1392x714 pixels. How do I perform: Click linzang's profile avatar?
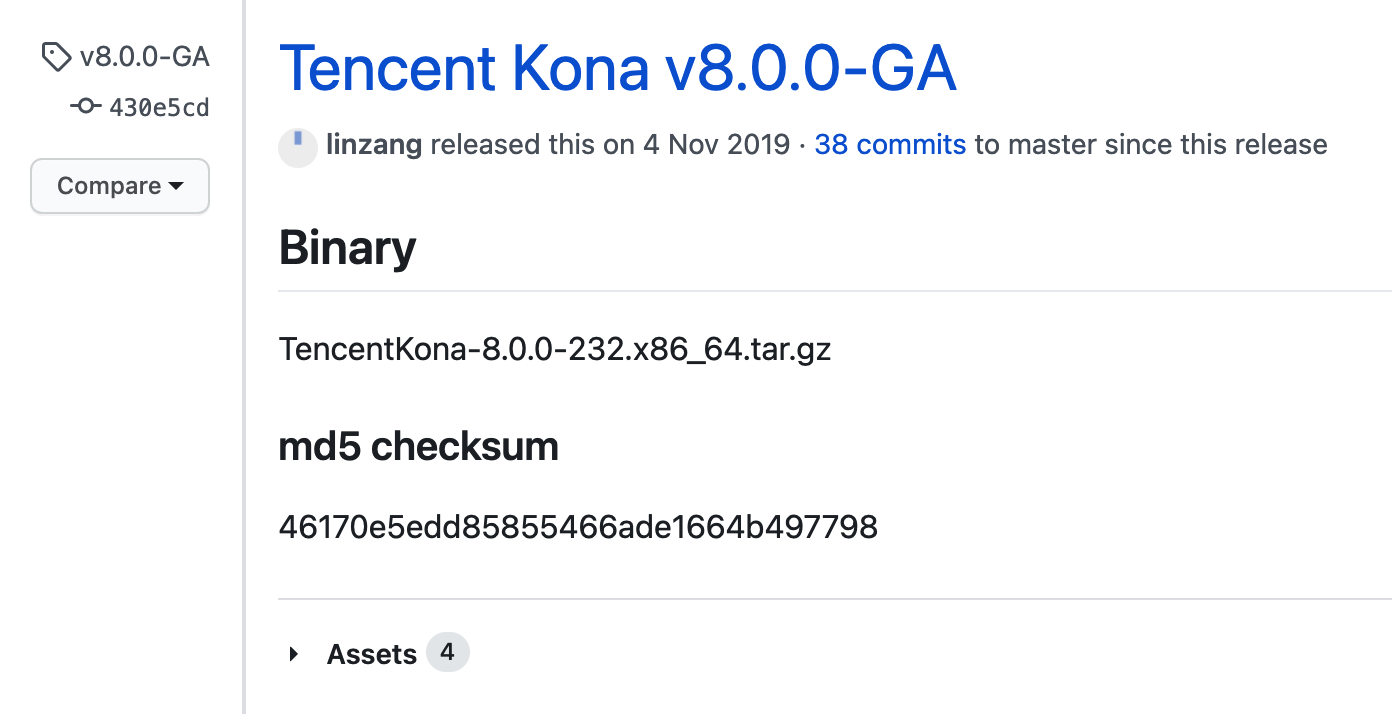click(x=297, y=146)
